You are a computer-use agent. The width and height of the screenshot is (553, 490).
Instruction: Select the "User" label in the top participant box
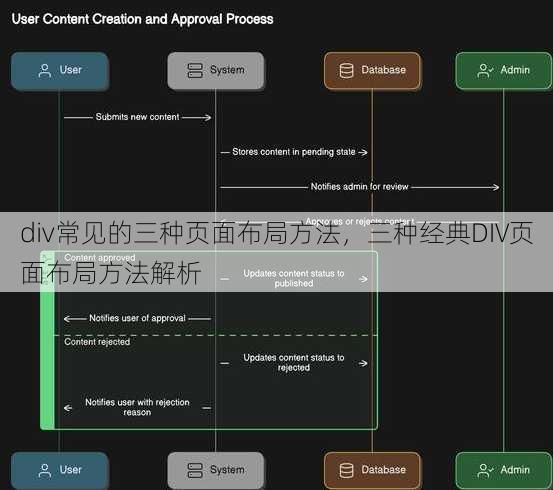71,70
